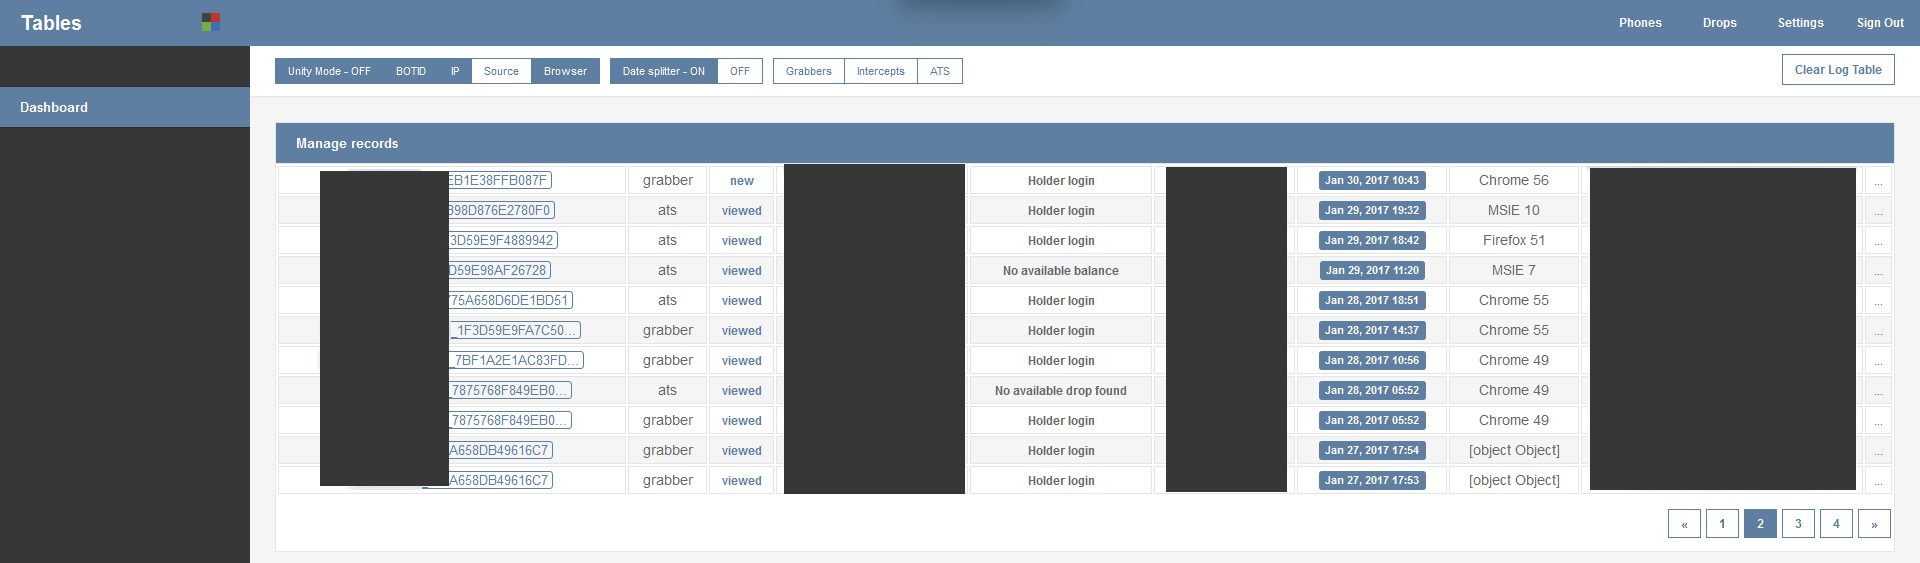Open the Settings menu item

click(x=1800, y=23)
